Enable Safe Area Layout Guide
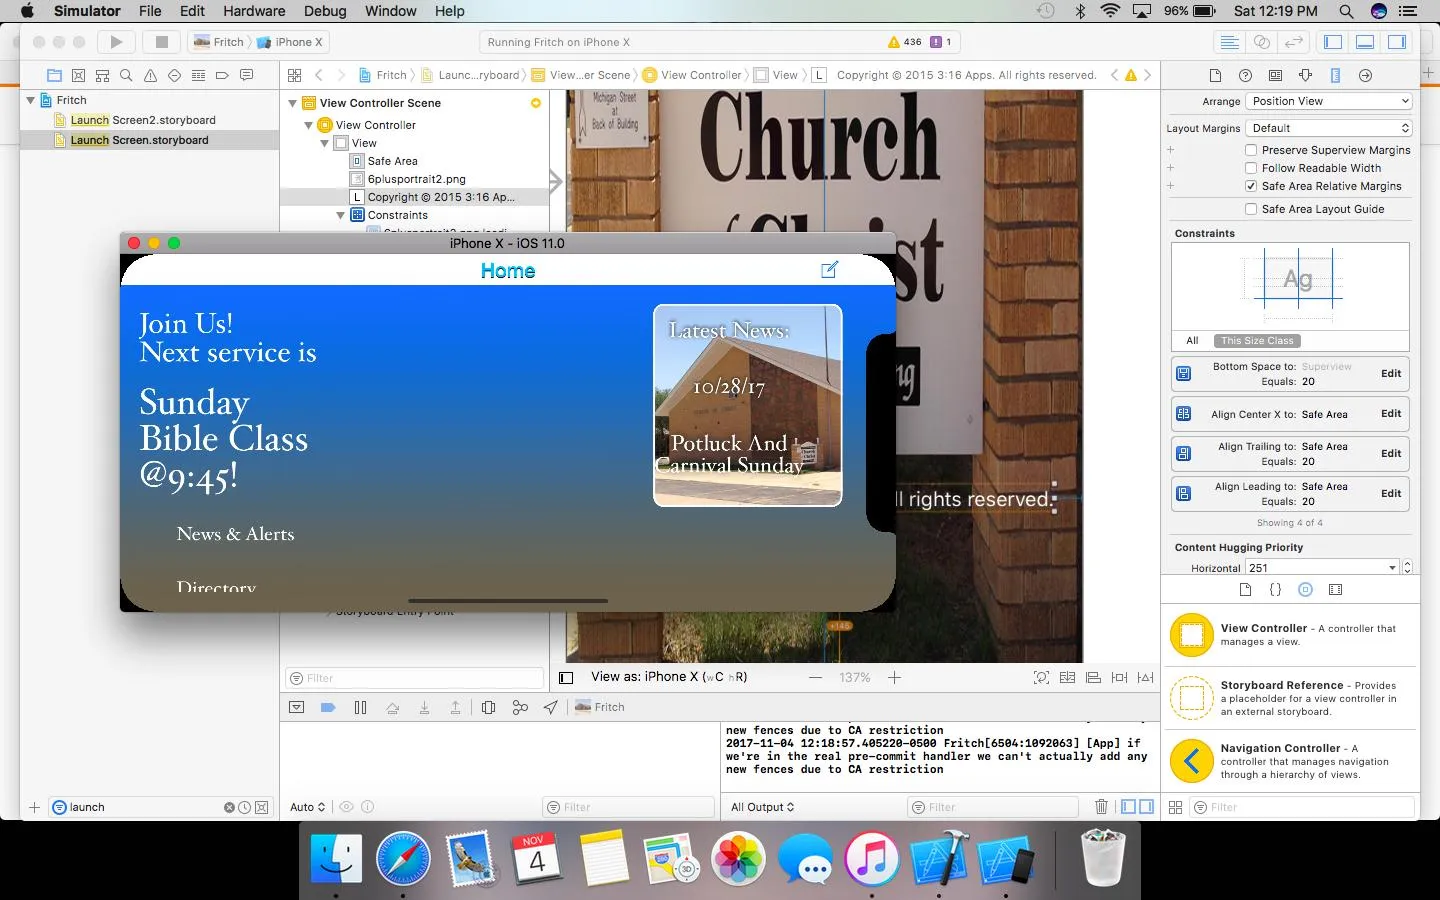 coord(1251,209)
